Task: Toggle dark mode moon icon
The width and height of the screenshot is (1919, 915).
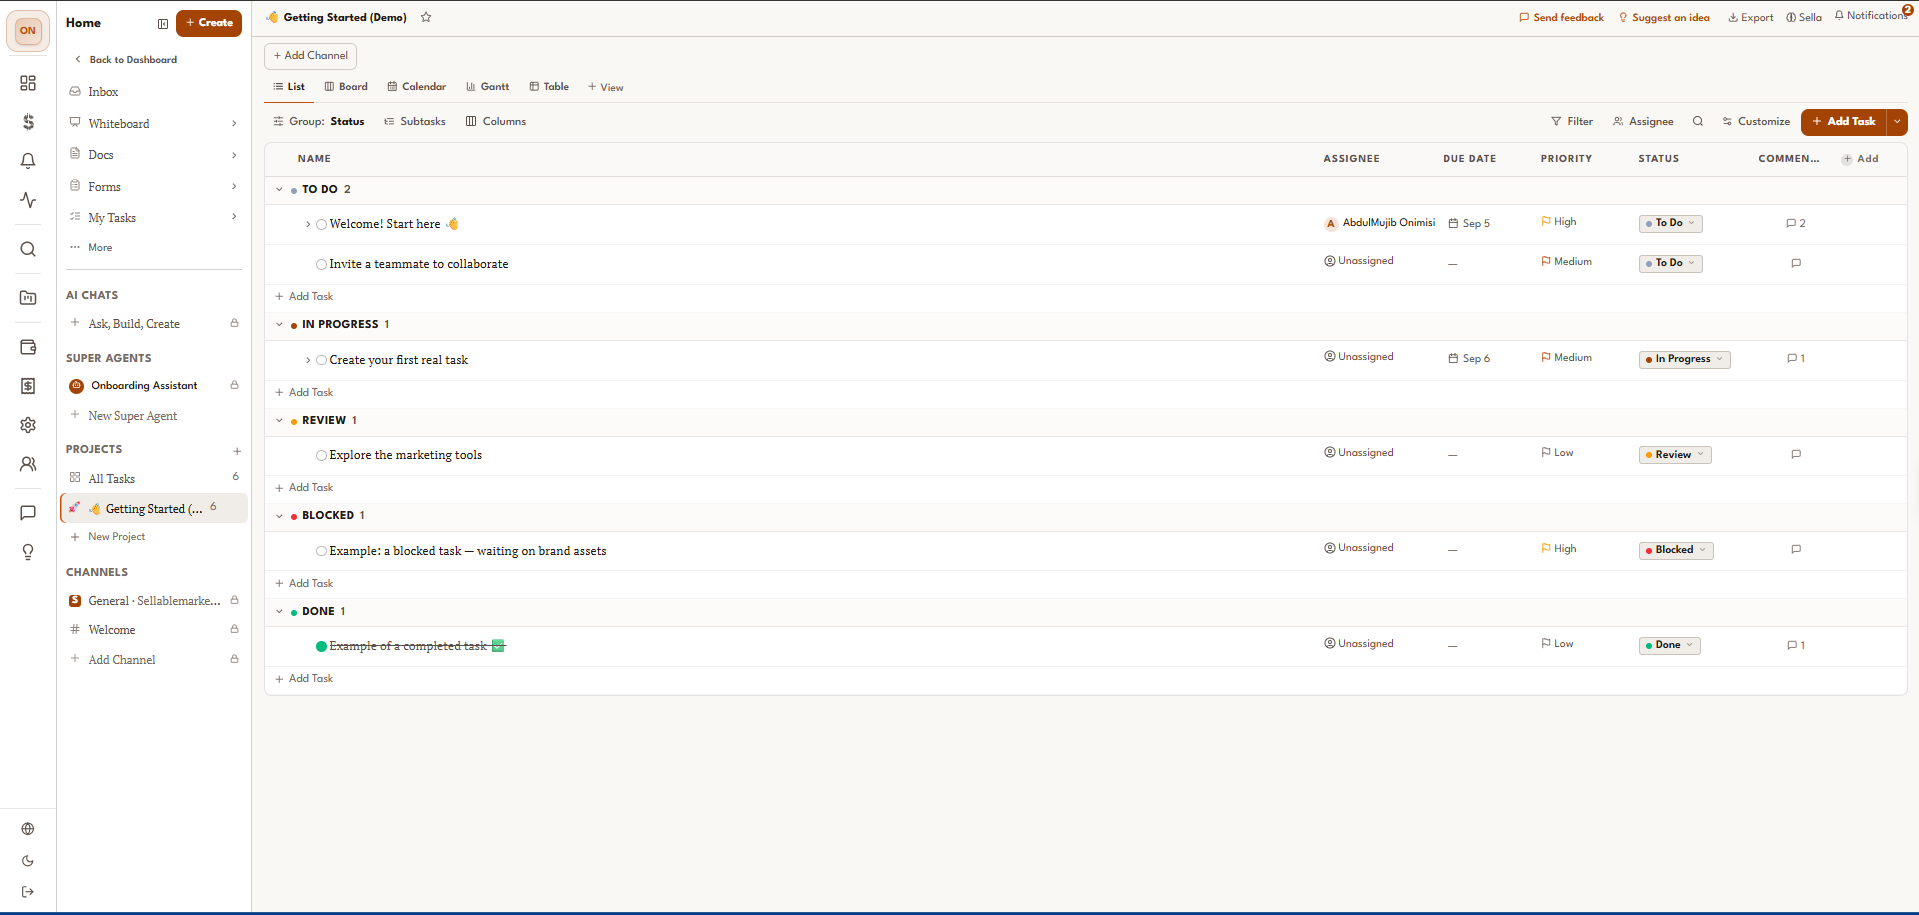Action: coord(28,861)
